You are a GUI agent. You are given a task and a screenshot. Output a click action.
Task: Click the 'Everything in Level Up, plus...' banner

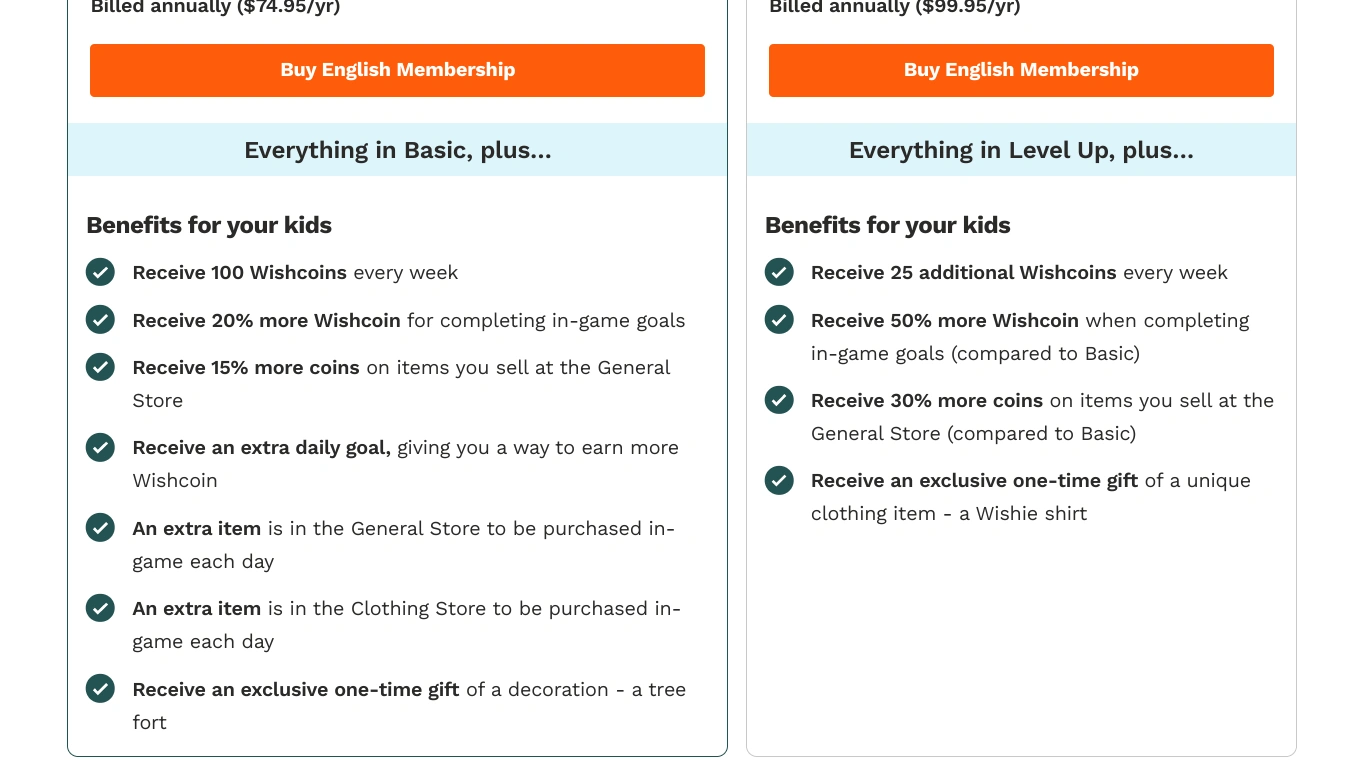pyautogui.click(x=1021, y=150)
